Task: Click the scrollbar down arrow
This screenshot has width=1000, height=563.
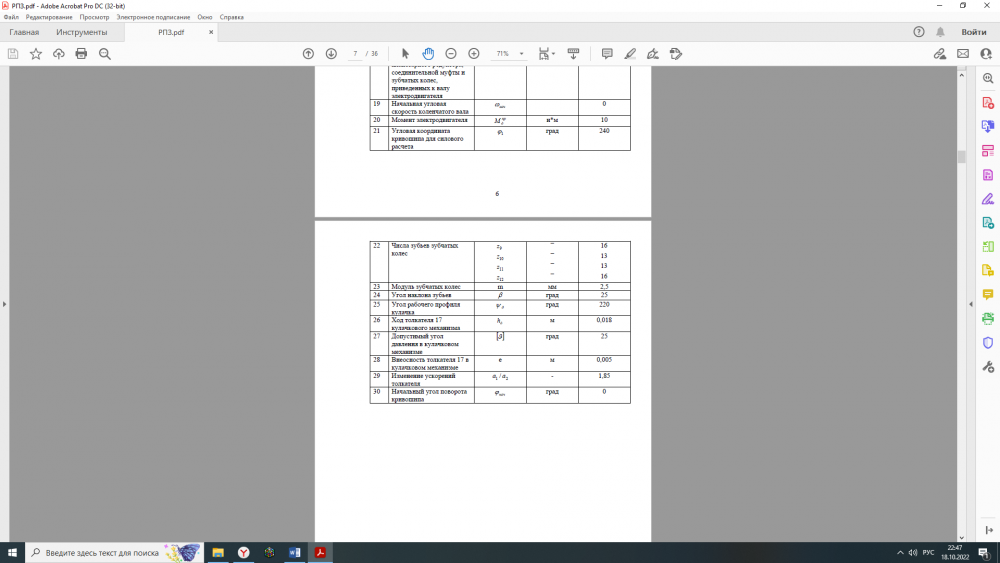Action: tap(962, 537)
